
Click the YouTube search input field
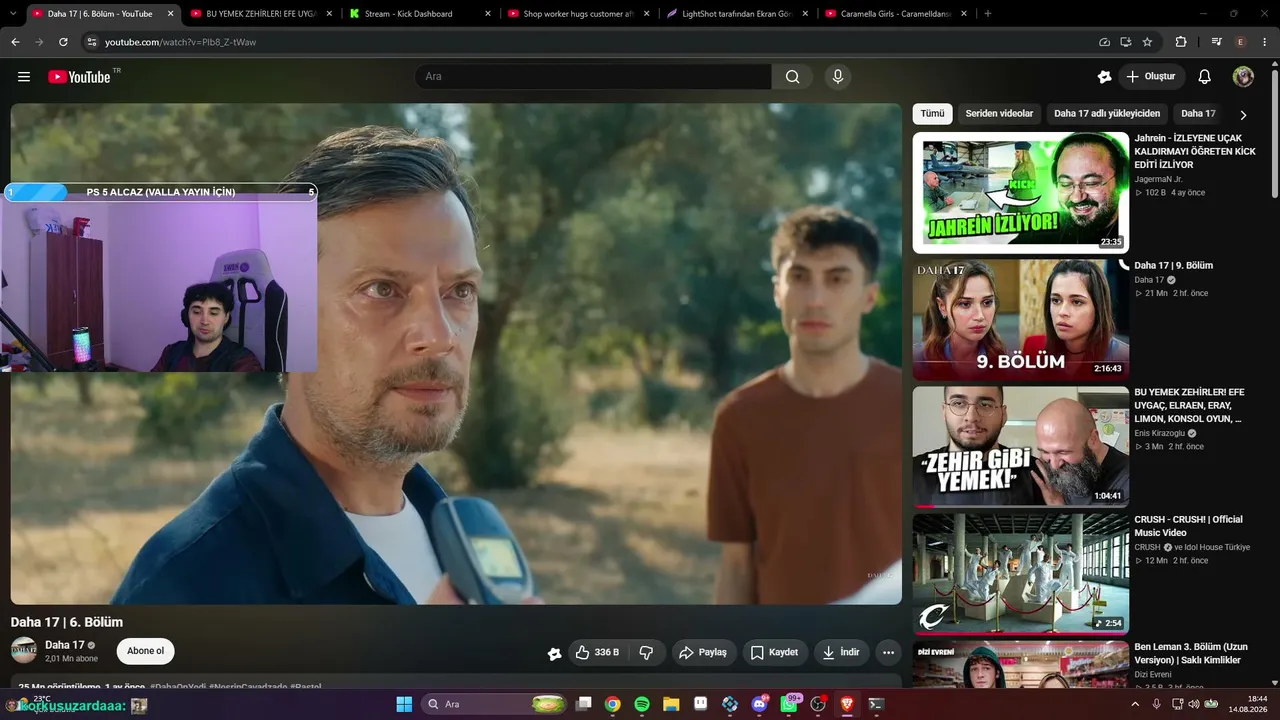pyautogui.click(x=593, y=77)
